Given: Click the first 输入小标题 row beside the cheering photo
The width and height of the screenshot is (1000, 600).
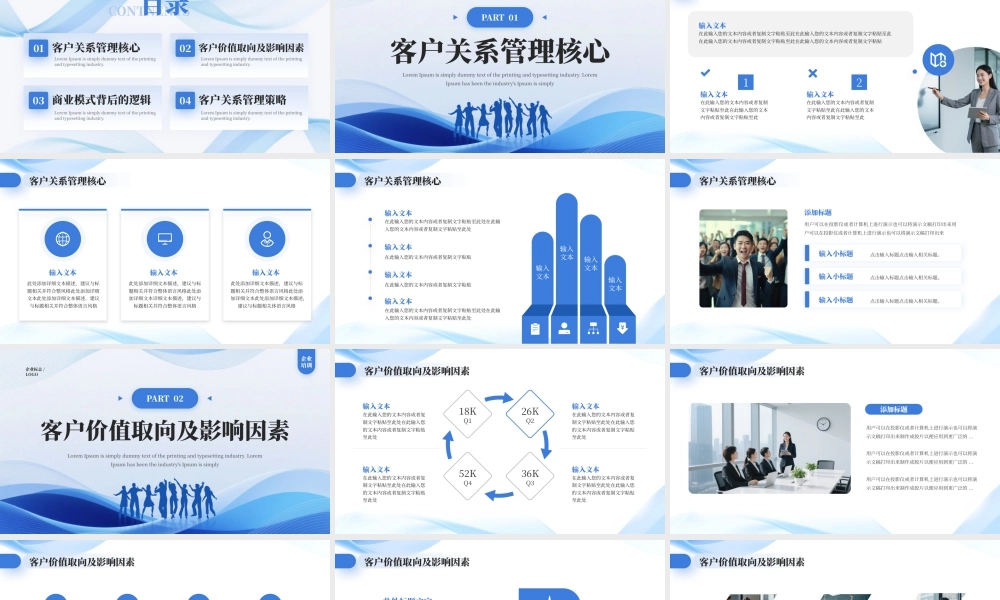Looking at the screenshot, I should [x=883, y=254].
